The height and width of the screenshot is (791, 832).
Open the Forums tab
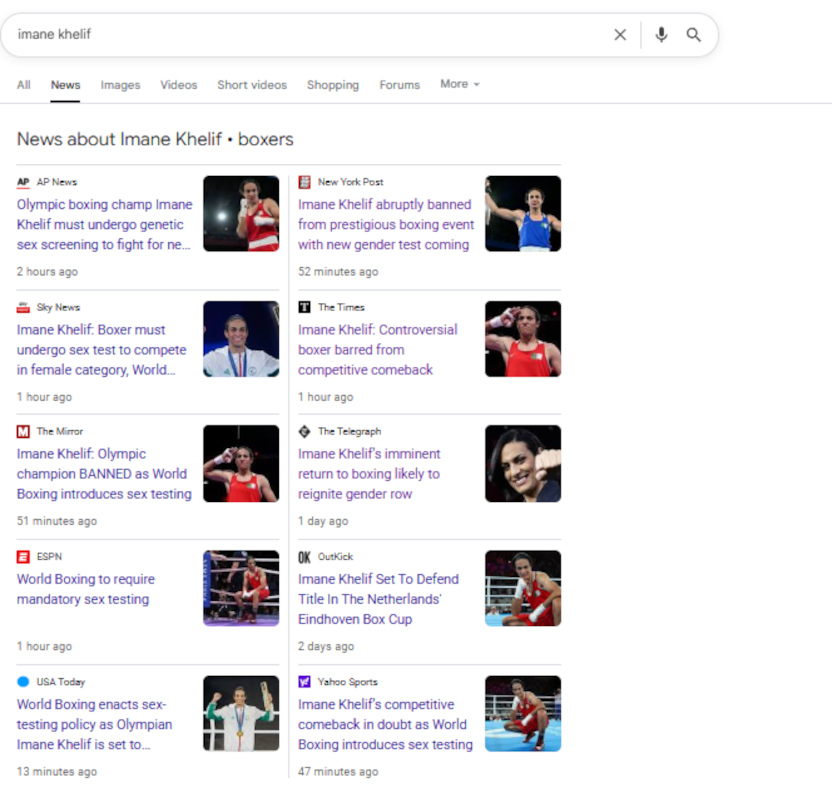pyautogui.click(x=399, y=85)
